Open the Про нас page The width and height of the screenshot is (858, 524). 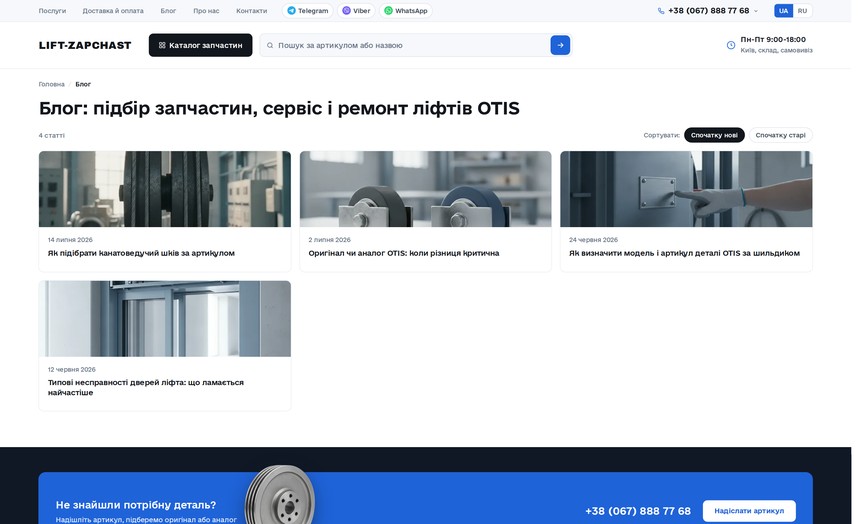click(206, 11)
